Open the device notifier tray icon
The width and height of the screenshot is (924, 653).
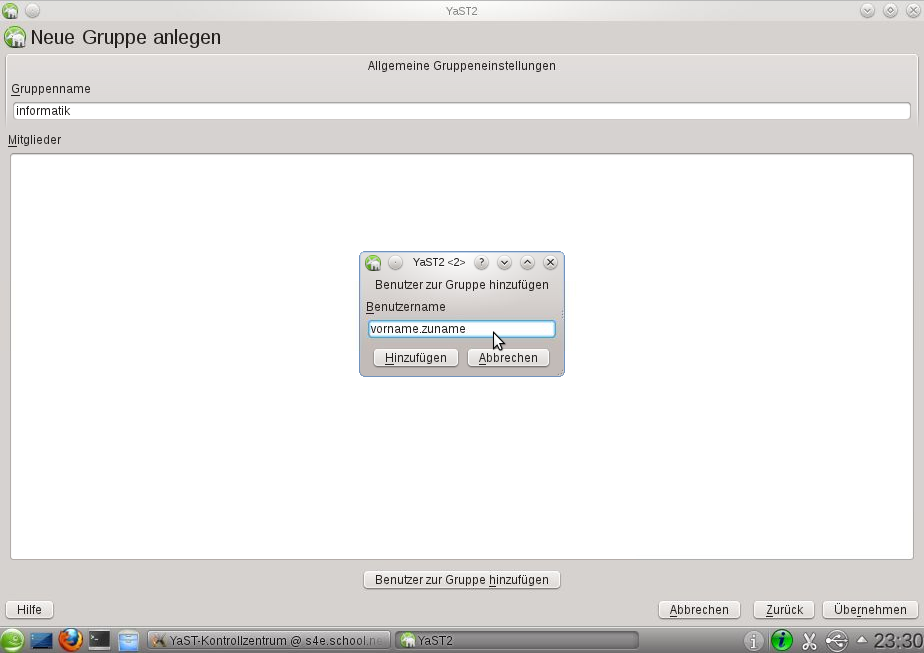[x=837, y=641]
